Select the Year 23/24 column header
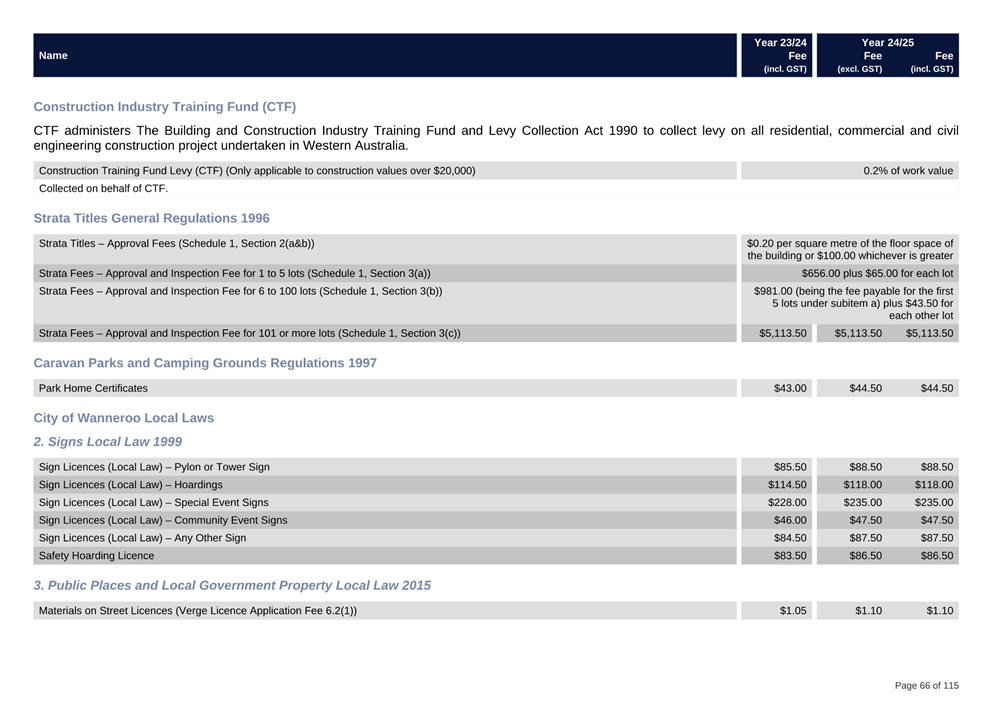This screenshot has height=702, width=992. click(779, 43)
